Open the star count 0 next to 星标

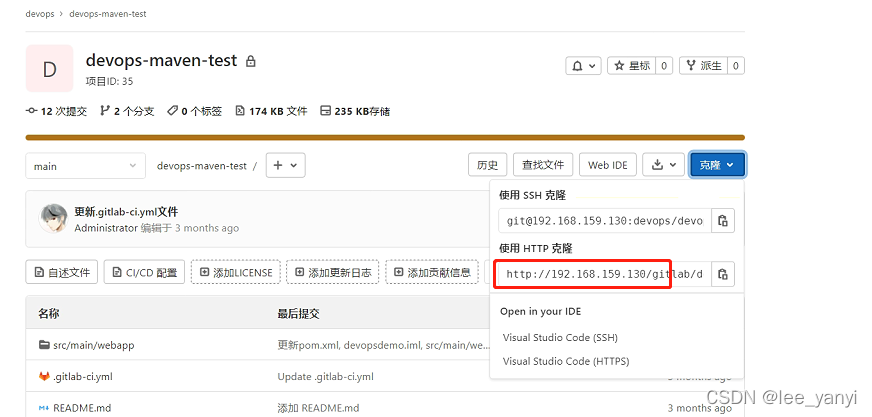[x=664, y=66]
